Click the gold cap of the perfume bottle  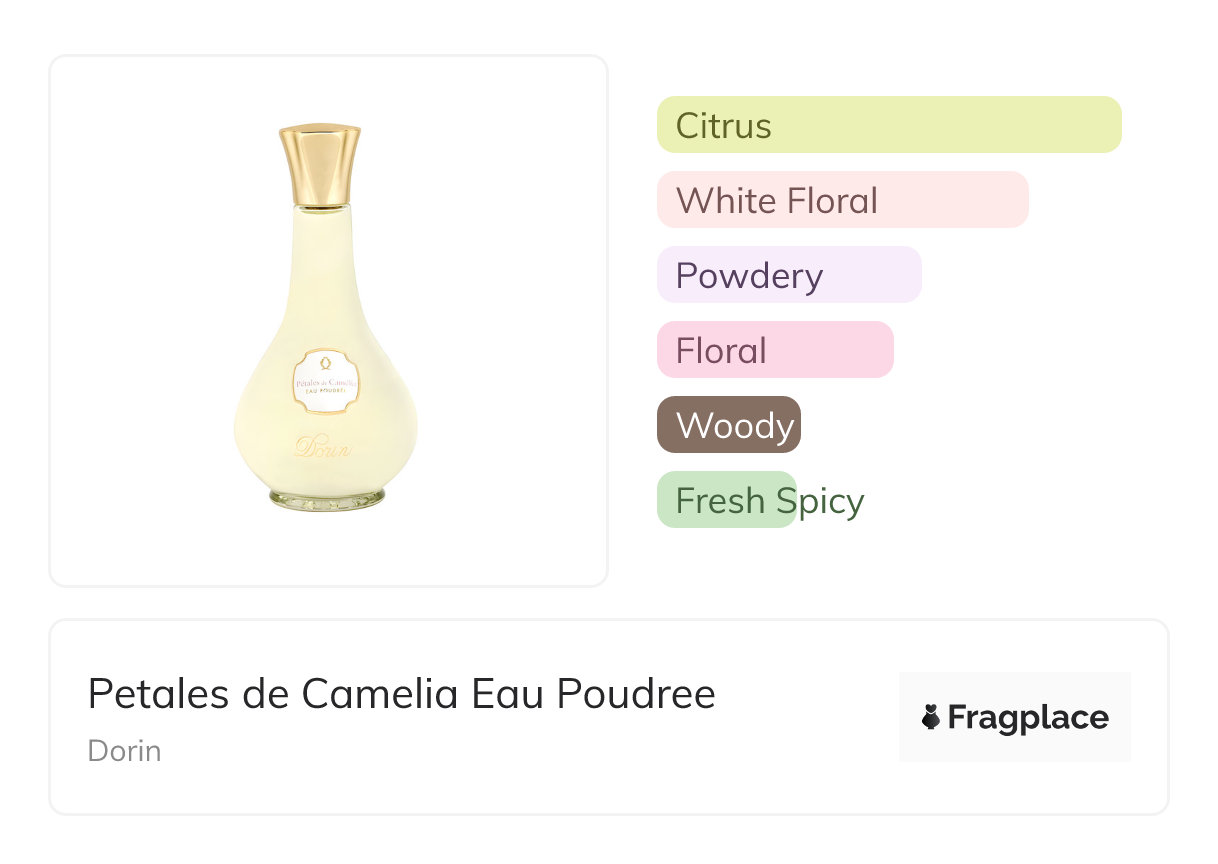[320, 164]
